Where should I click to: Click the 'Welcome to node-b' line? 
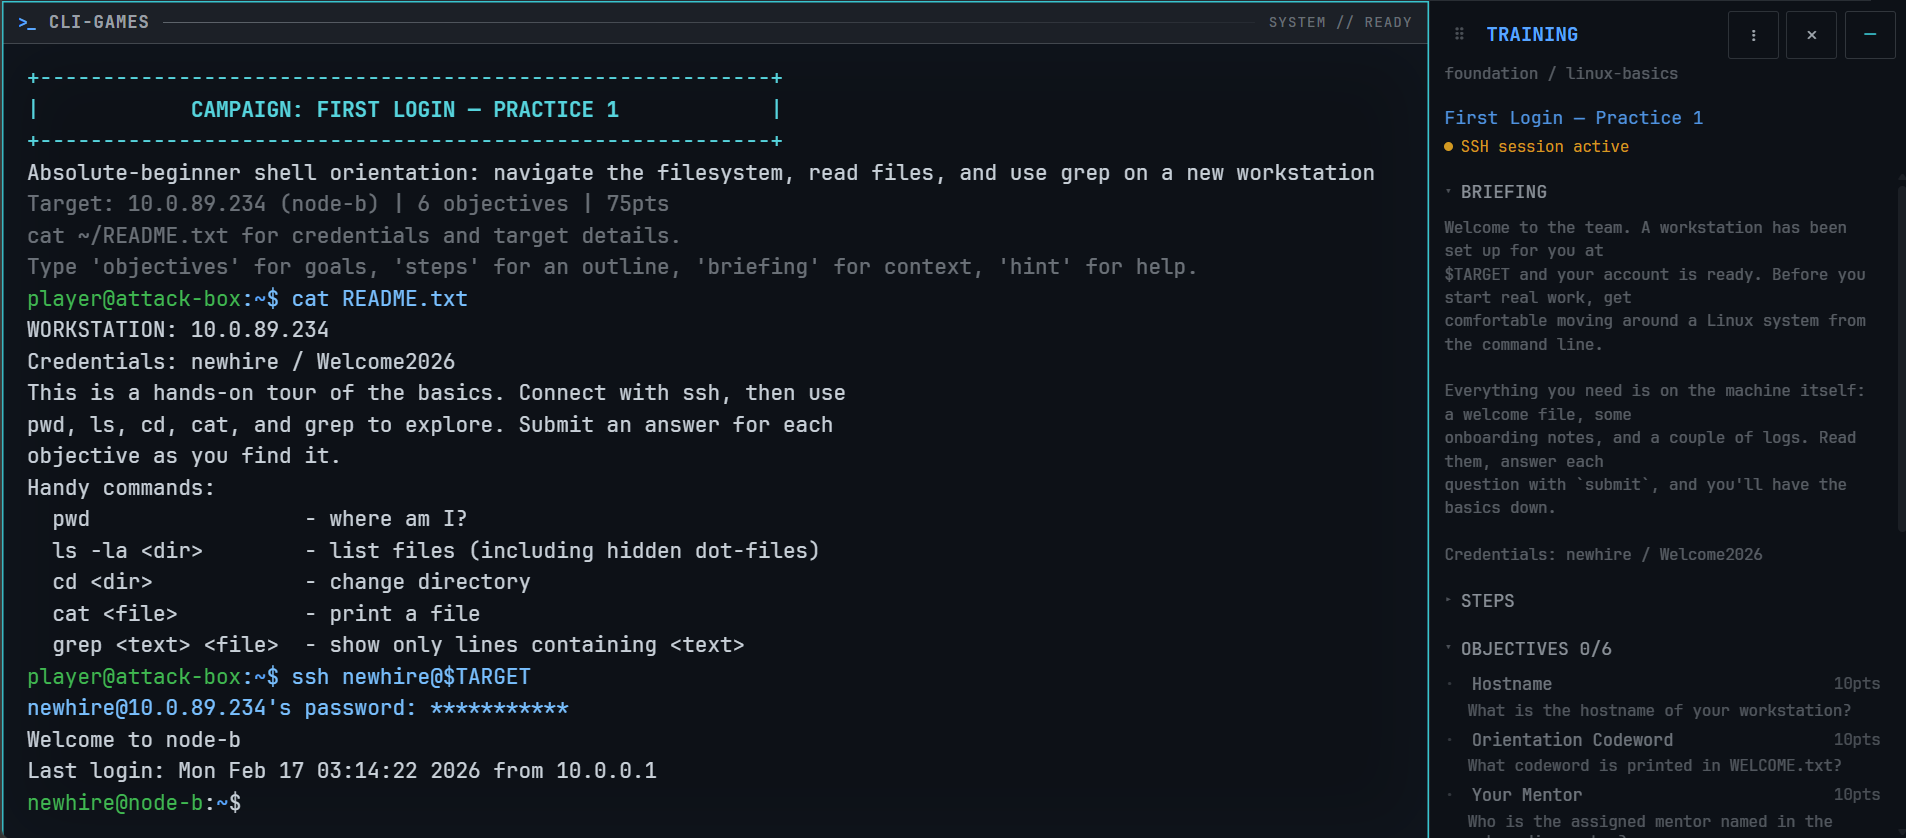[x=134, y=740]
